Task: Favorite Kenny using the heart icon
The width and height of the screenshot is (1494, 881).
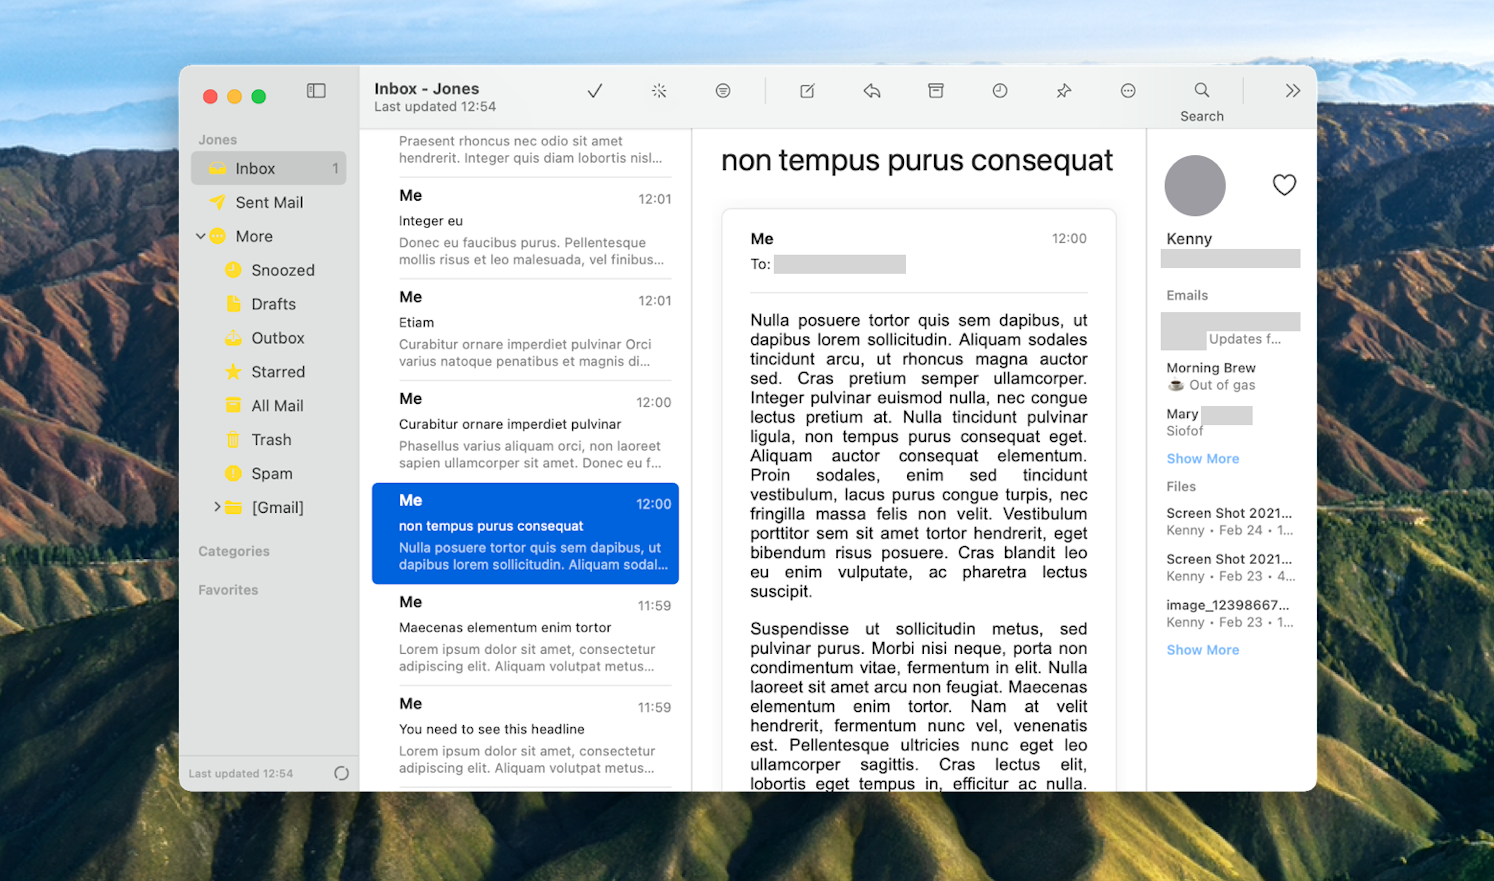Action: (x=1283, y=185)
